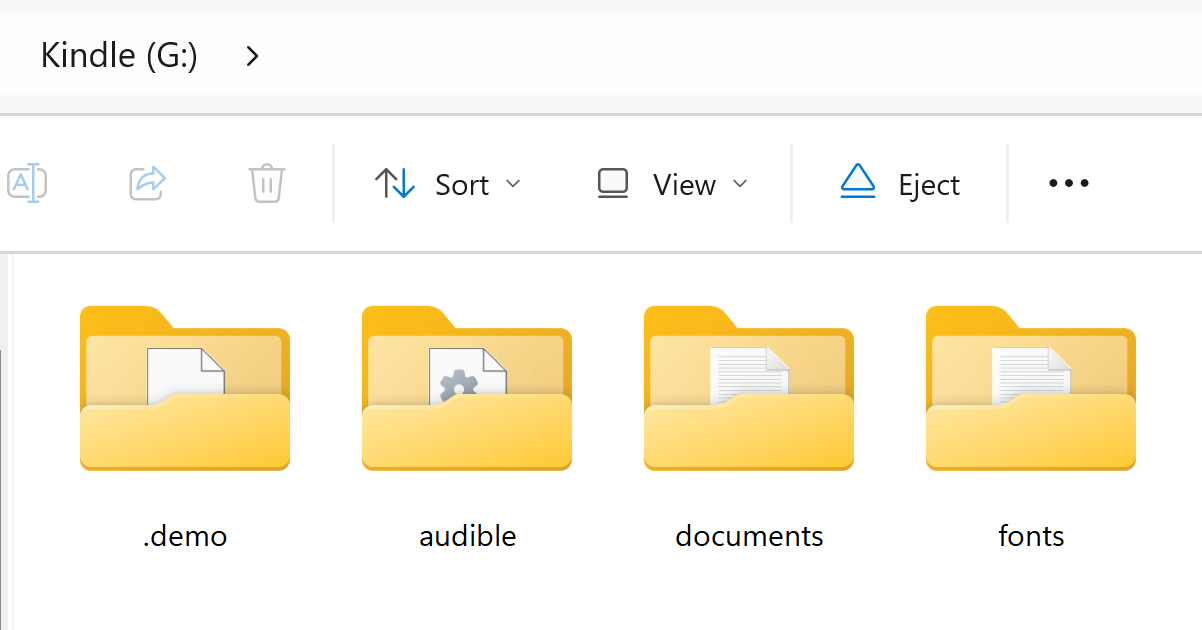The height and width of the screenshot is (630, 1202).
Task: Click the .demo folder name label
Action: point(185,536)
